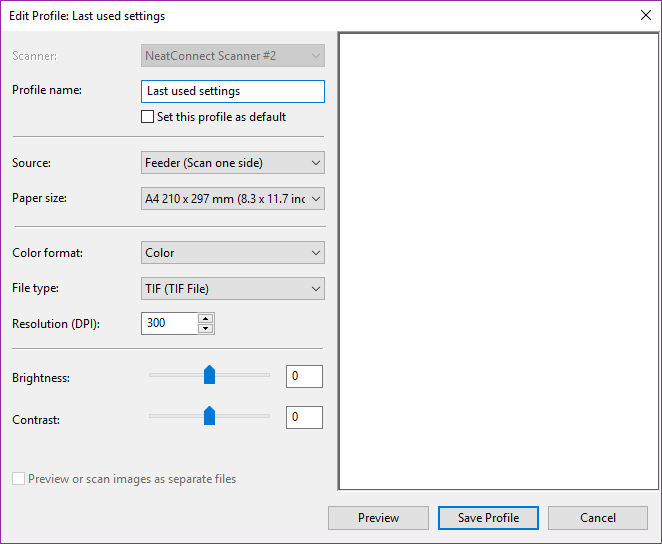The width and height of the screenshot is (662, 544).
Task: Open the Scanner selection dropdown
Action: (233, 55)
